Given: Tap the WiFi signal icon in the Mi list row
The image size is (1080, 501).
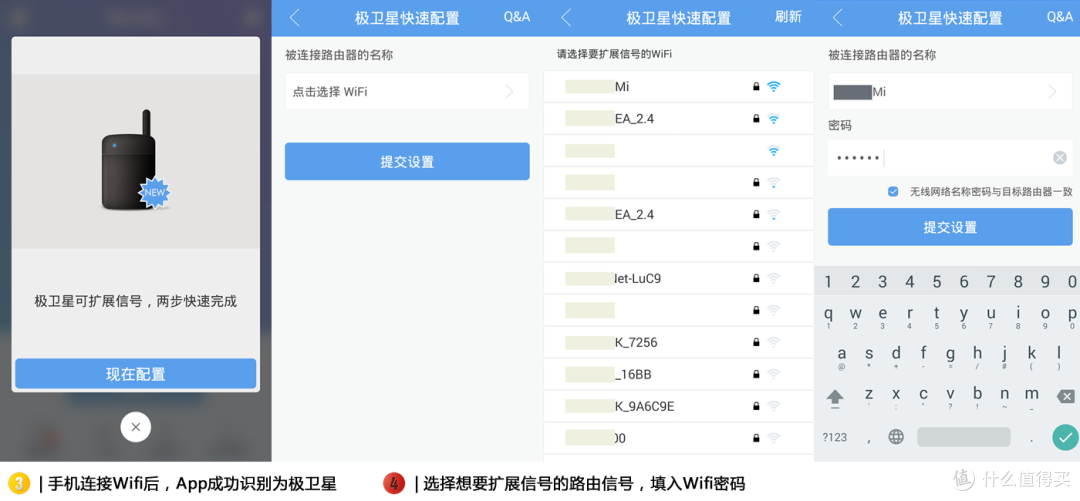Looking at the screenshot, I should [x=773, y=87].
